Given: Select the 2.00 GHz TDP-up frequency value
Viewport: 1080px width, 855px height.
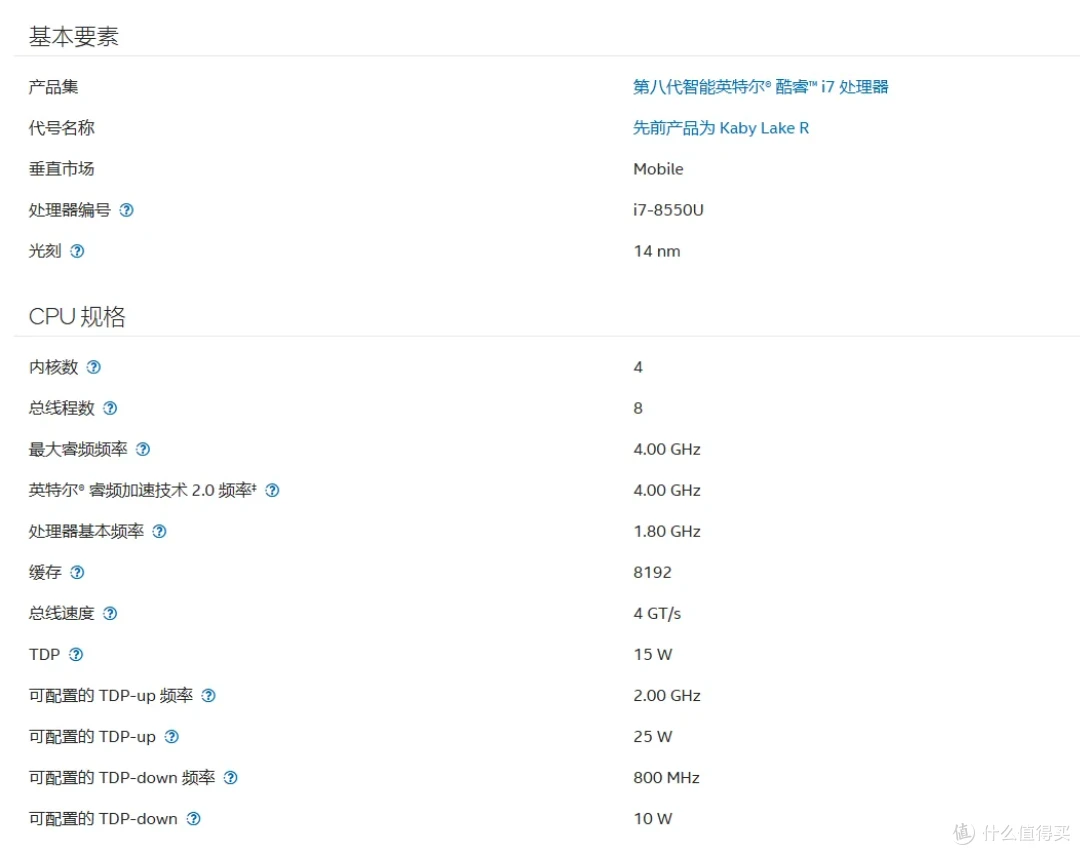Looking at the screenshot, I should [x=667, y=696].
